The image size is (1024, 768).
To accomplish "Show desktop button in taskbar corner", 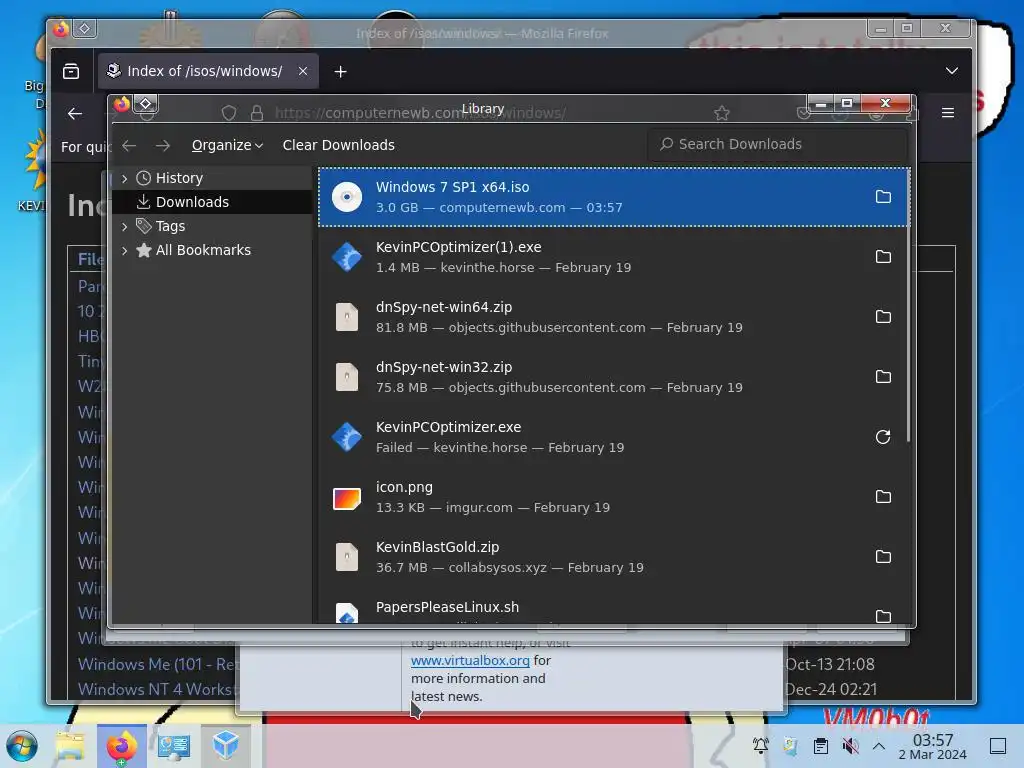I will 998,746.
